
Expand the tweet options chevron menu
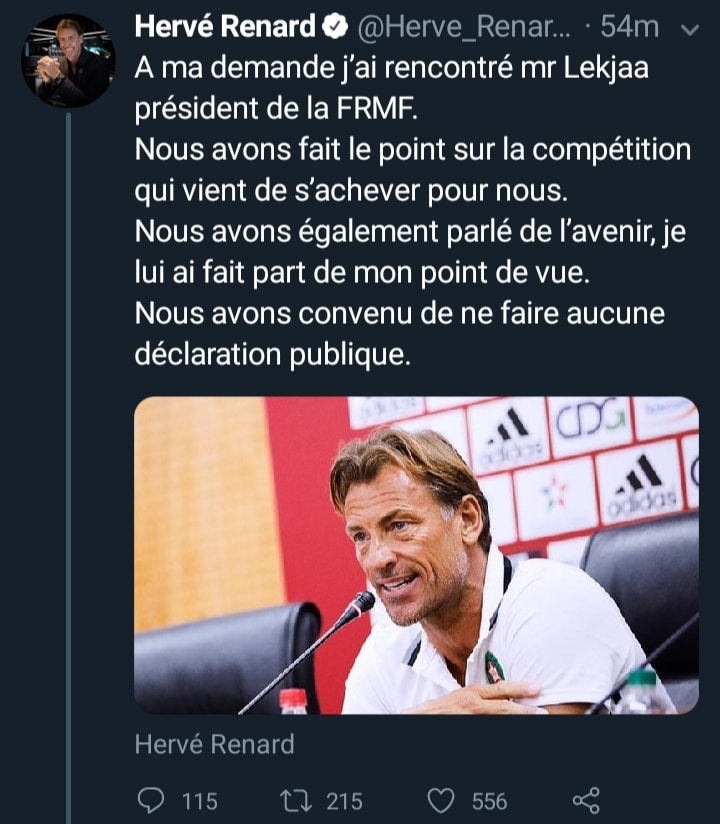point(688,30)
